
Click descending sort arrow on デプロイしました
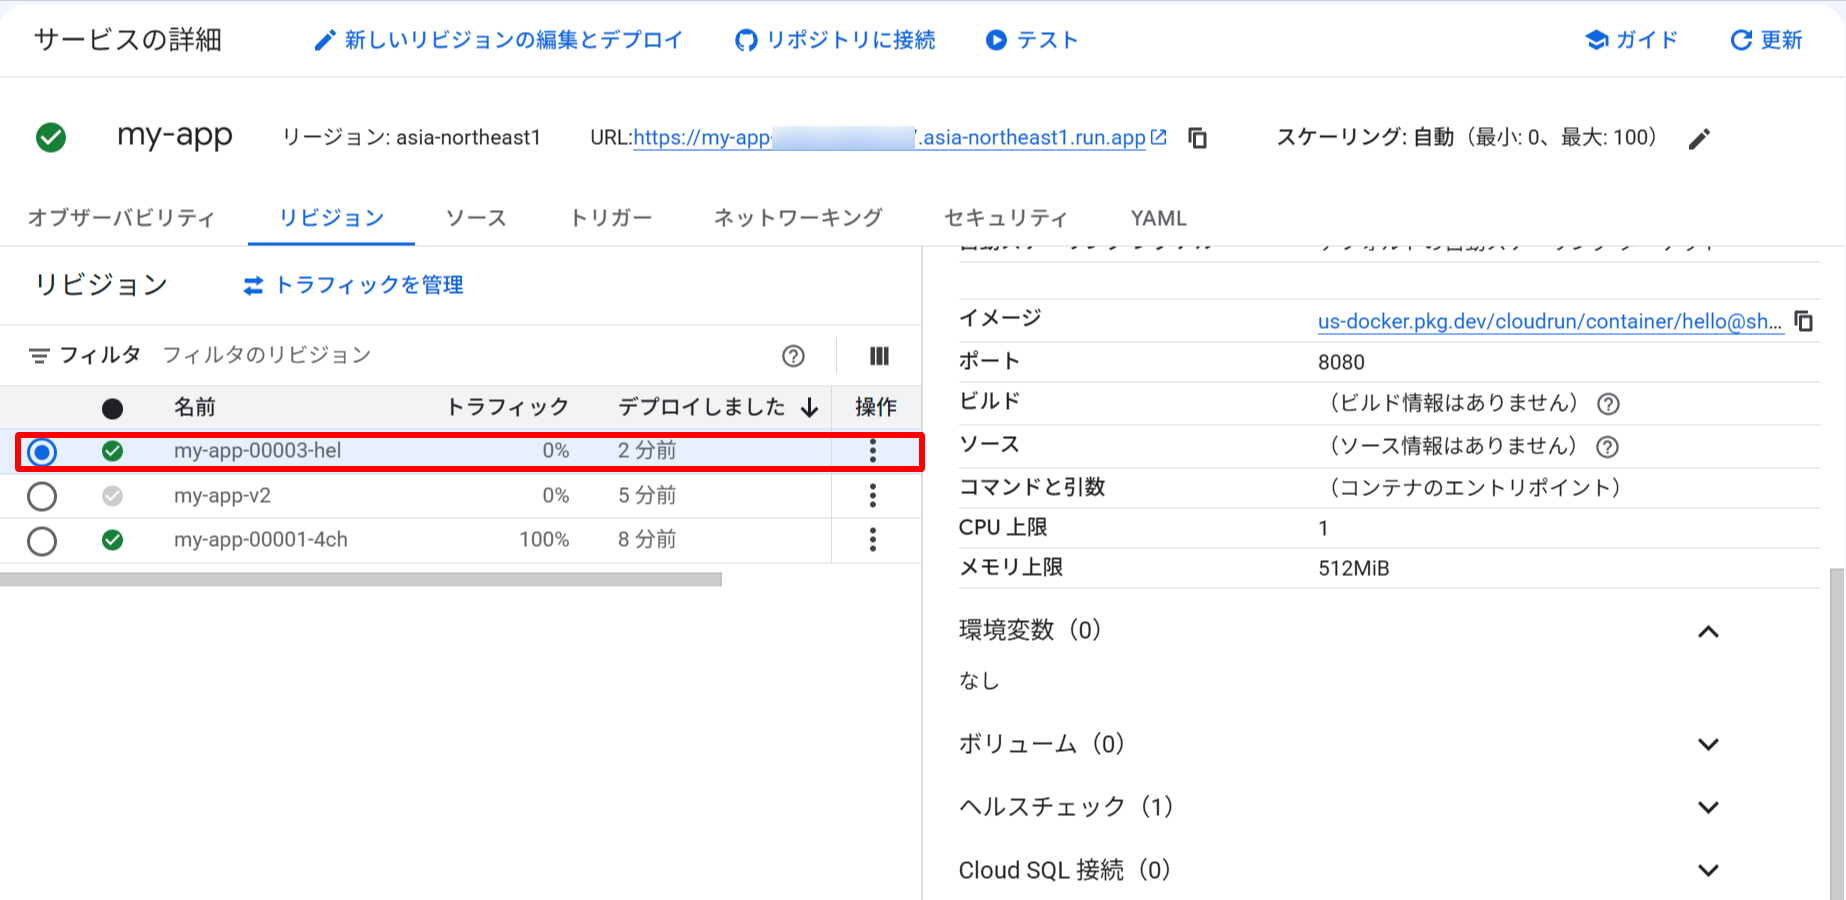pyautogui.click(x=810, y=408)
